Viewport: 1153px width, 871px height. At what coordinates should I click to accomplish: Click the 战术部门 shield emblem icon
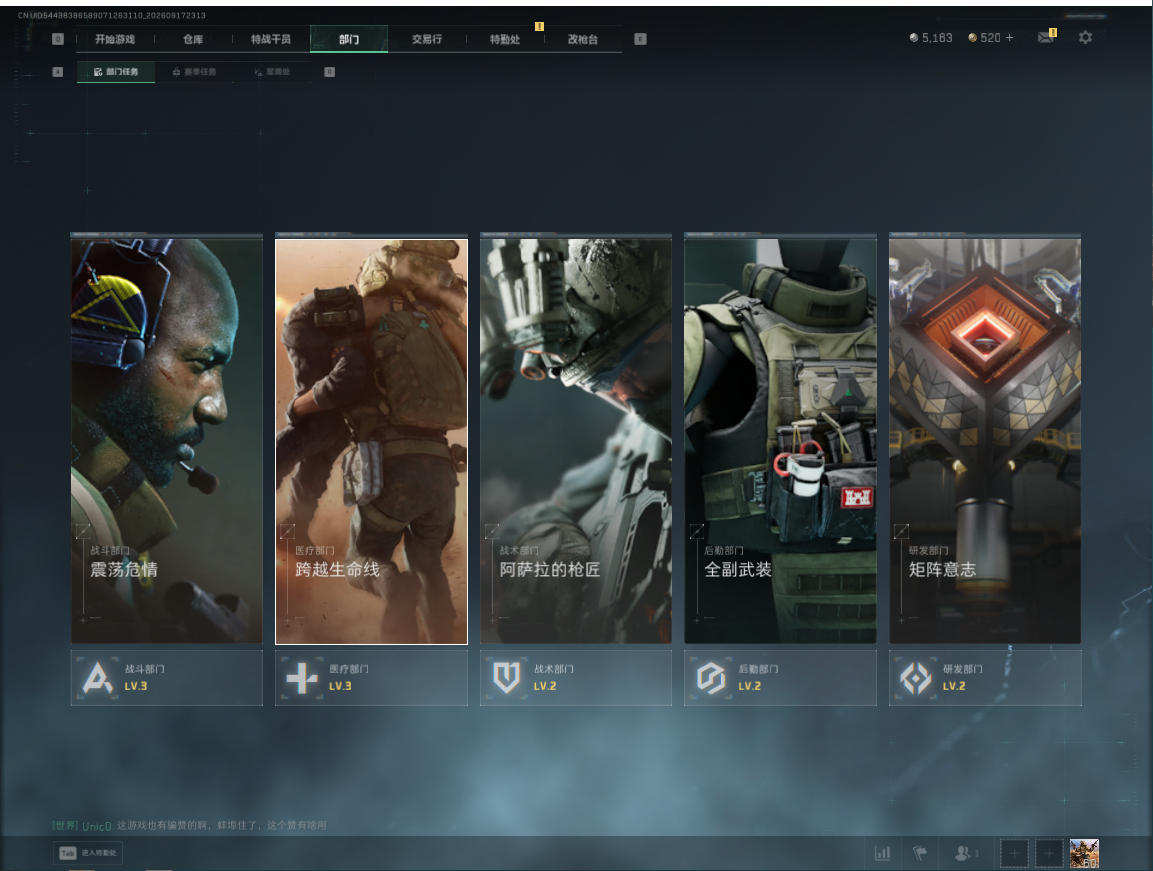[507, 678]
